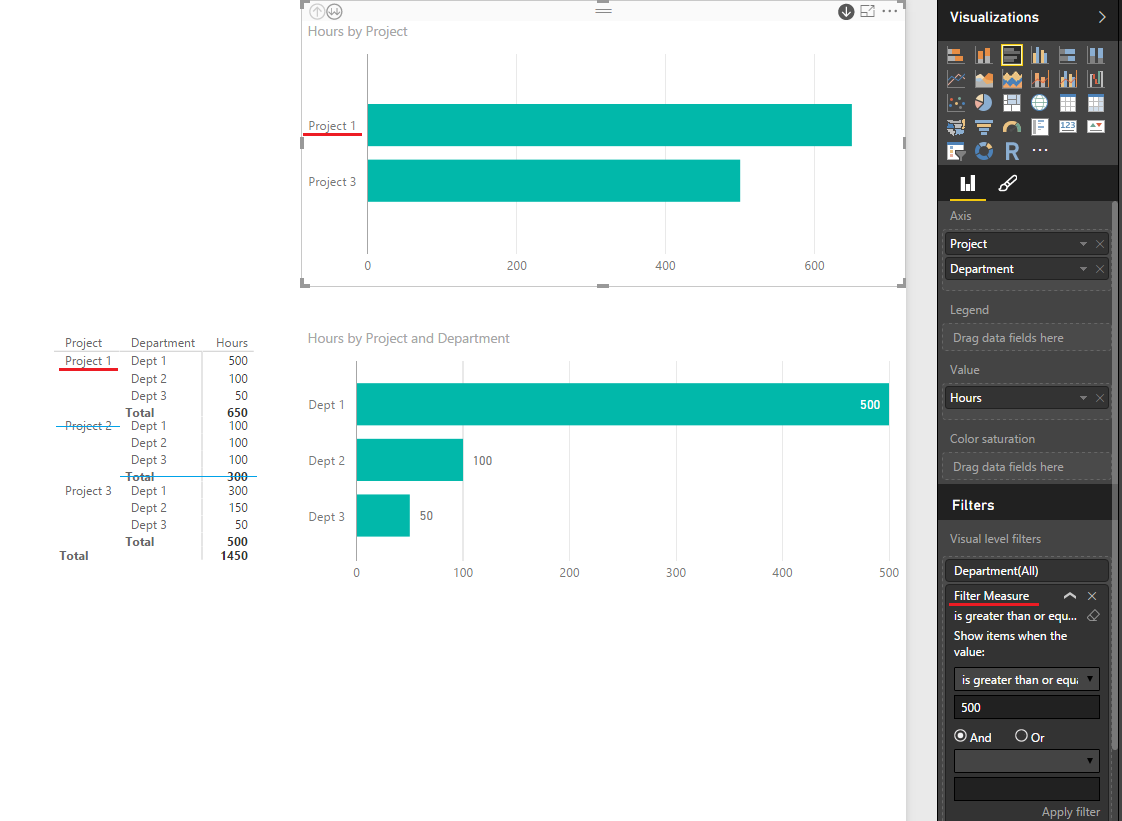Select the And radio button
This screenshot has width=1122, height=821.
pyautogui.click(x=960, y=736)
